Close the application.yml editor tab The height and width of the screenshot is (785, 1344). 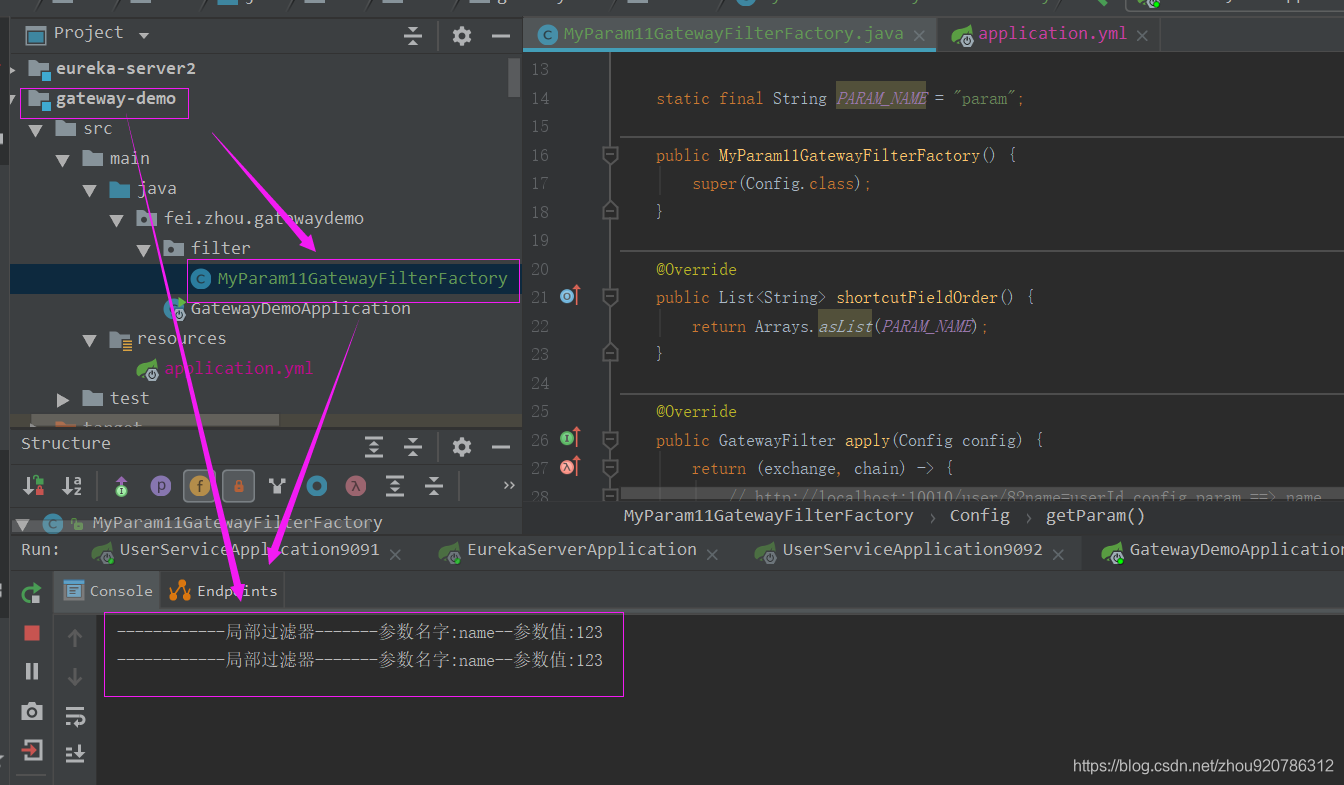point(1141,35)
